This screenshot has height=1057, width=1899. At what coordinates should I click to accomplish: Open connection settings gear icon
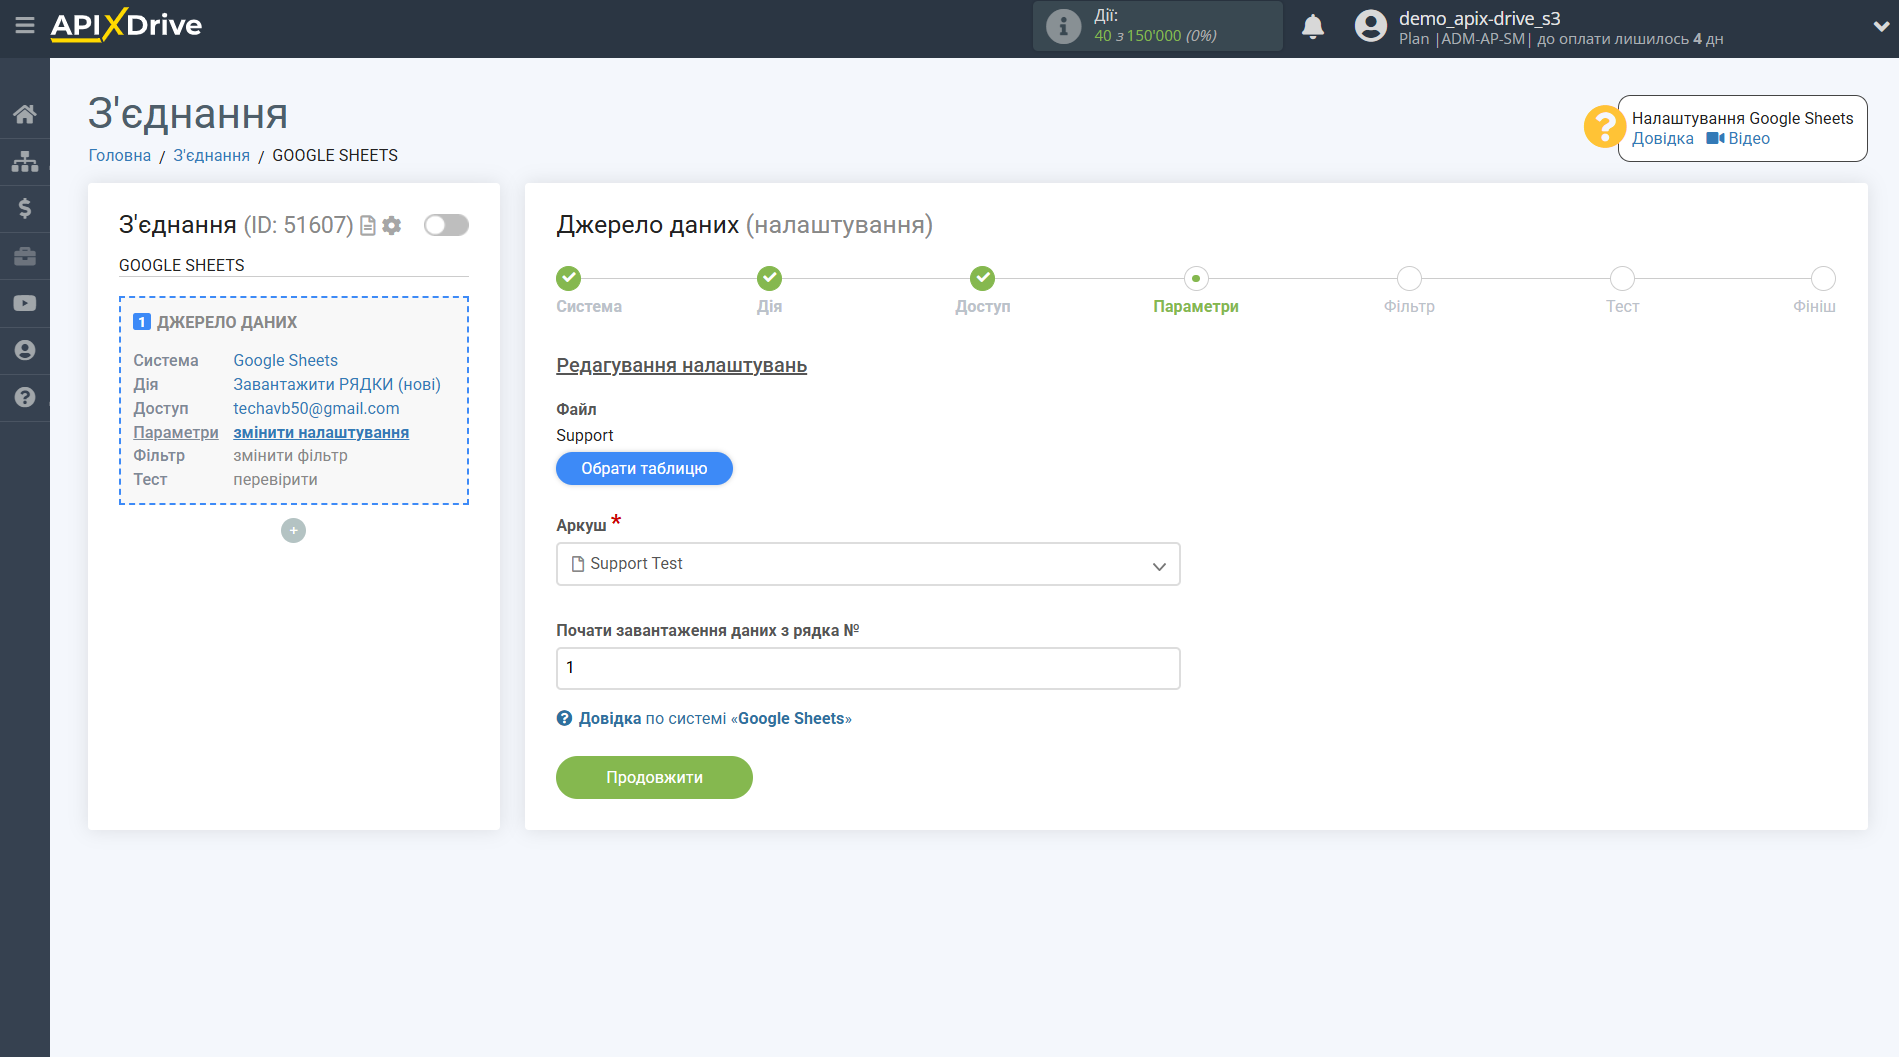tap(392, 226)
